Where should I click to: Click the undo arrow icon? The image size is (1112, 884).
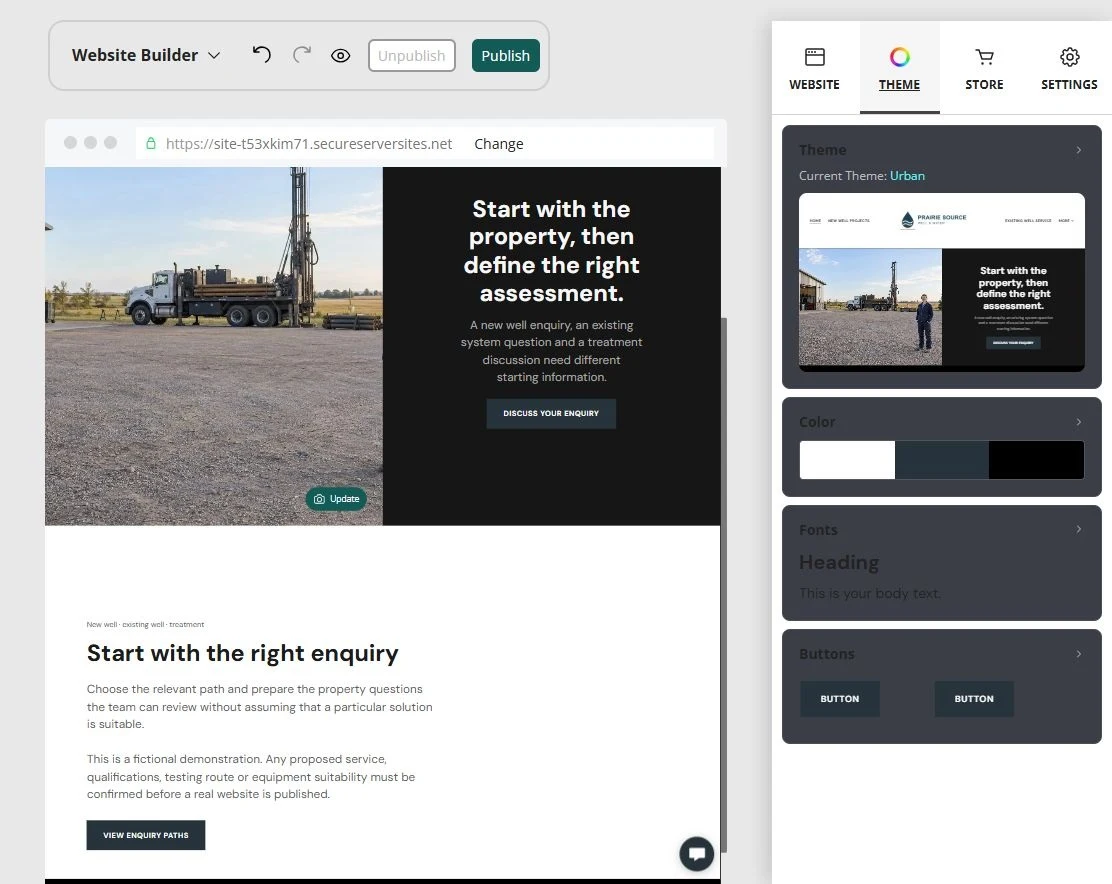pyautogui.click(x=261, y=55)
